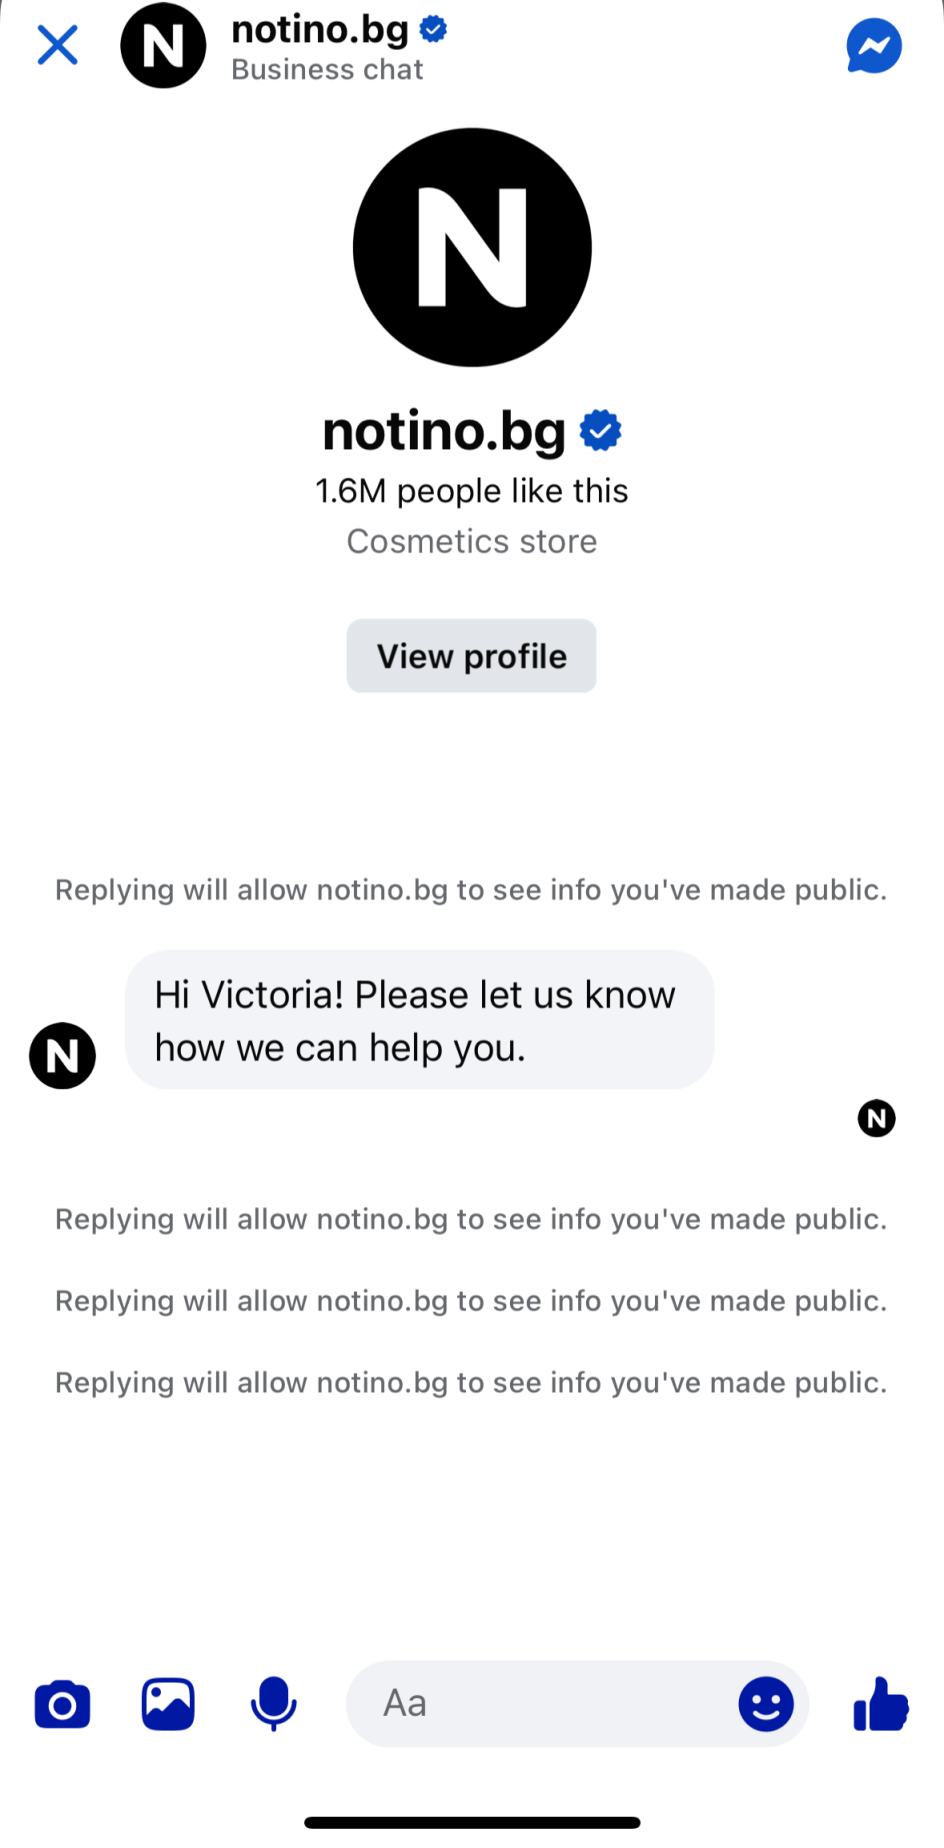Tap the large notino.bg profile picture
The image size is (944, 1848).
point(472,247)
